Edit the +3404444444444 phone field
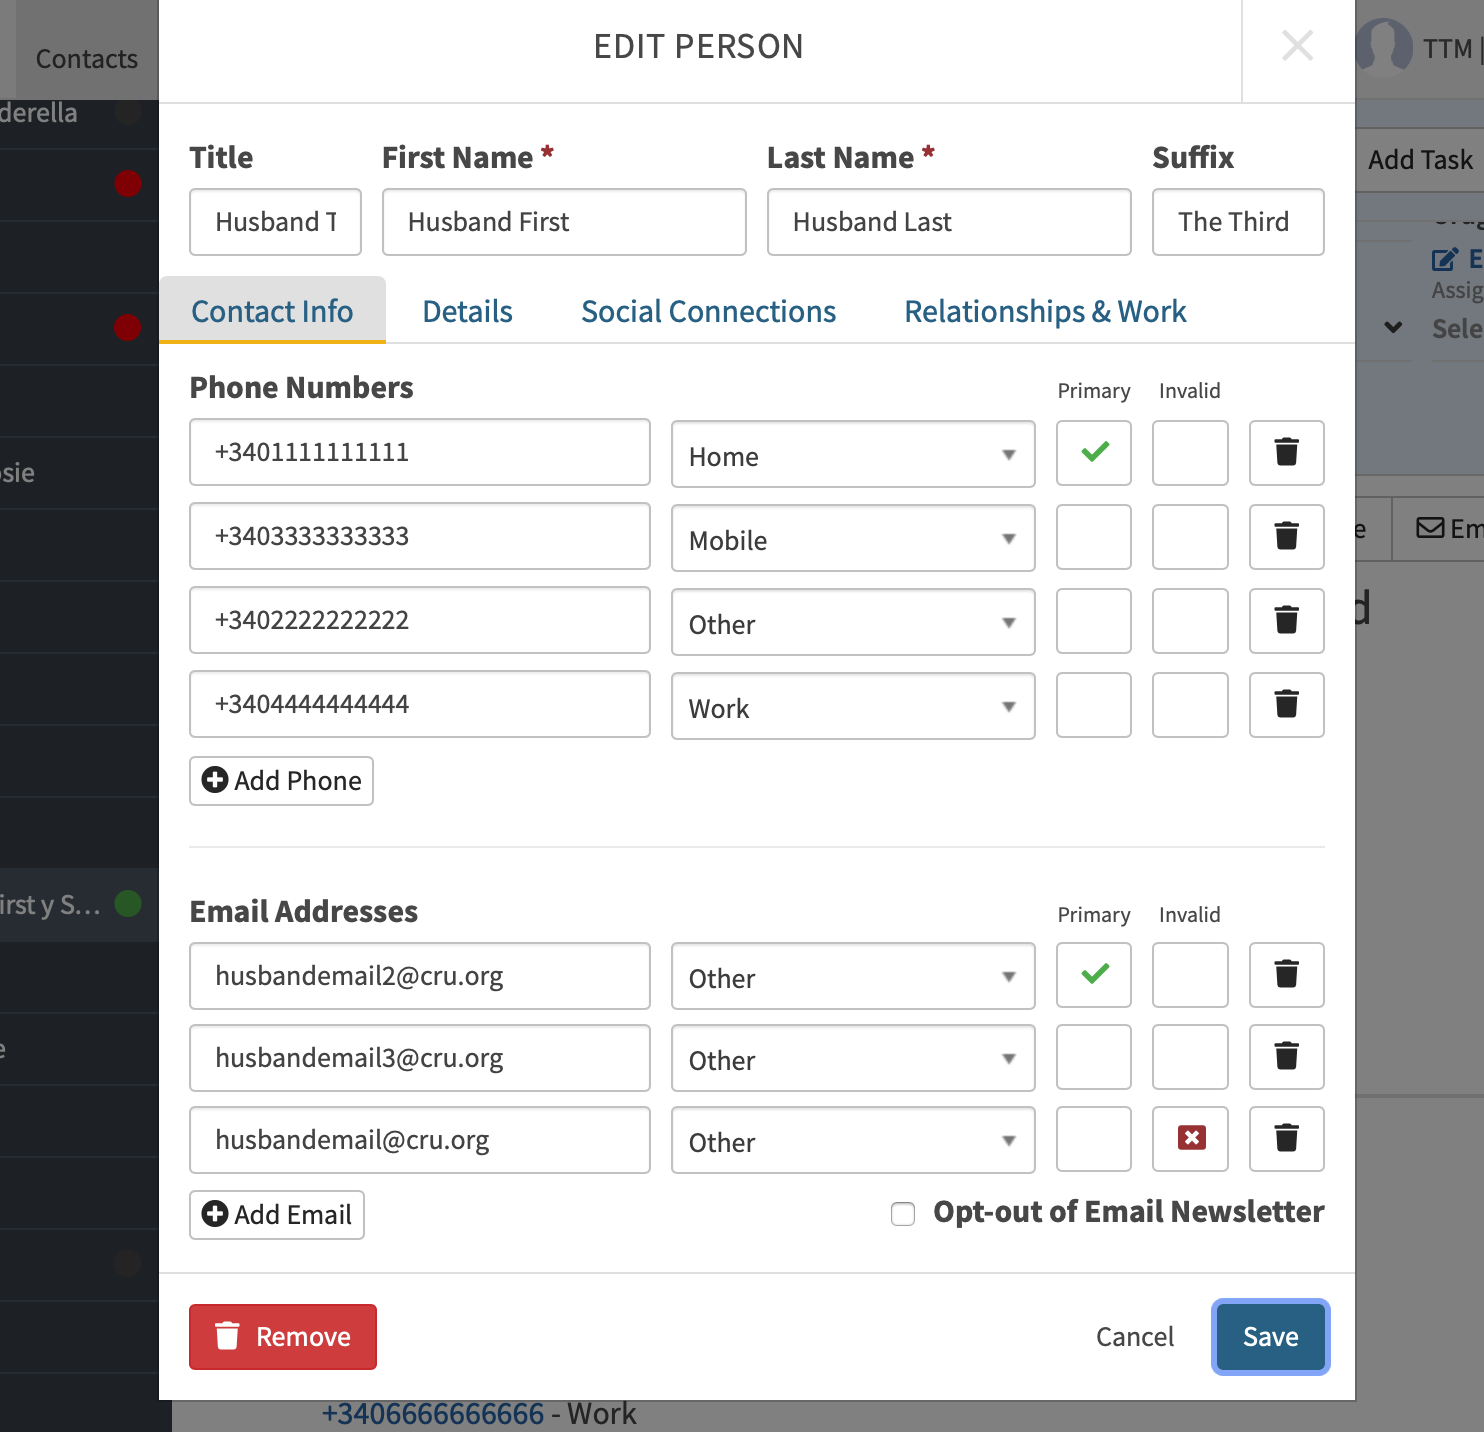This screenshot has width=1484, height=1432. tap(420, 704)
